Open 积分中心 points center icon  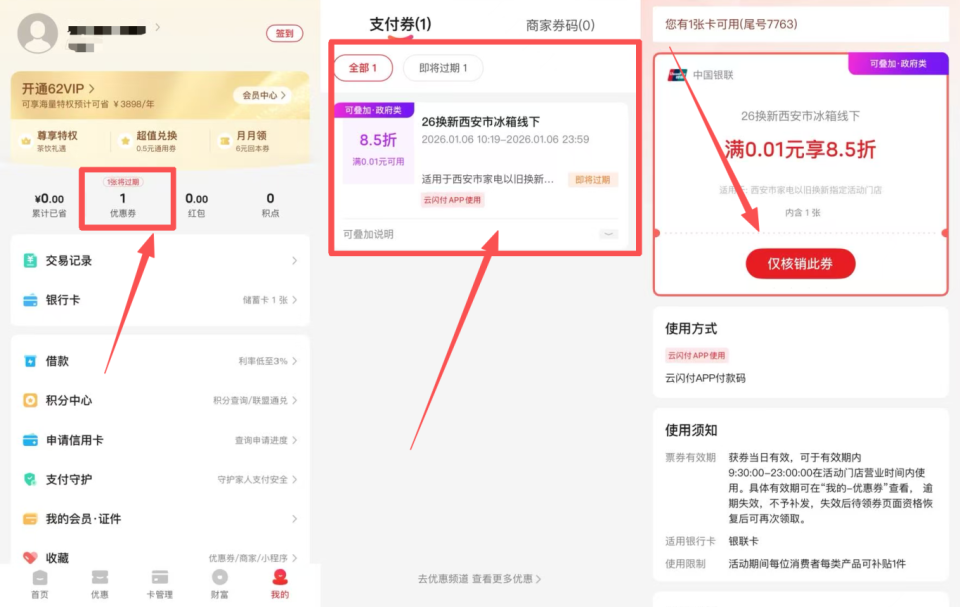(28, 400)
